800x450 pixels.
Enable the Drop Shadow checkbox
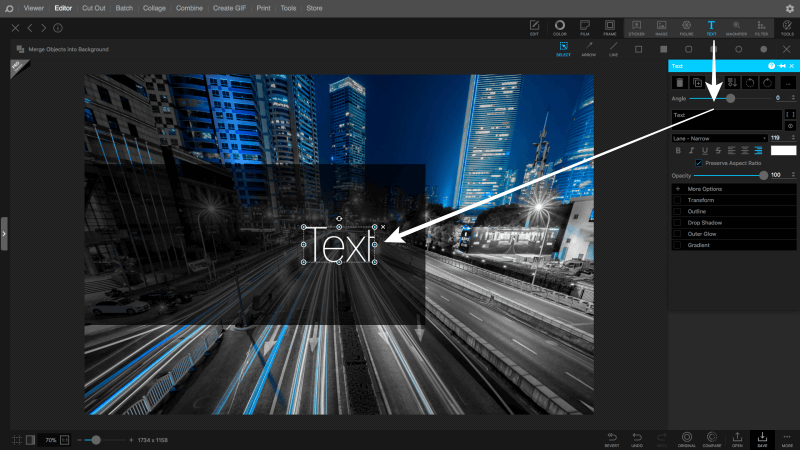678,222
